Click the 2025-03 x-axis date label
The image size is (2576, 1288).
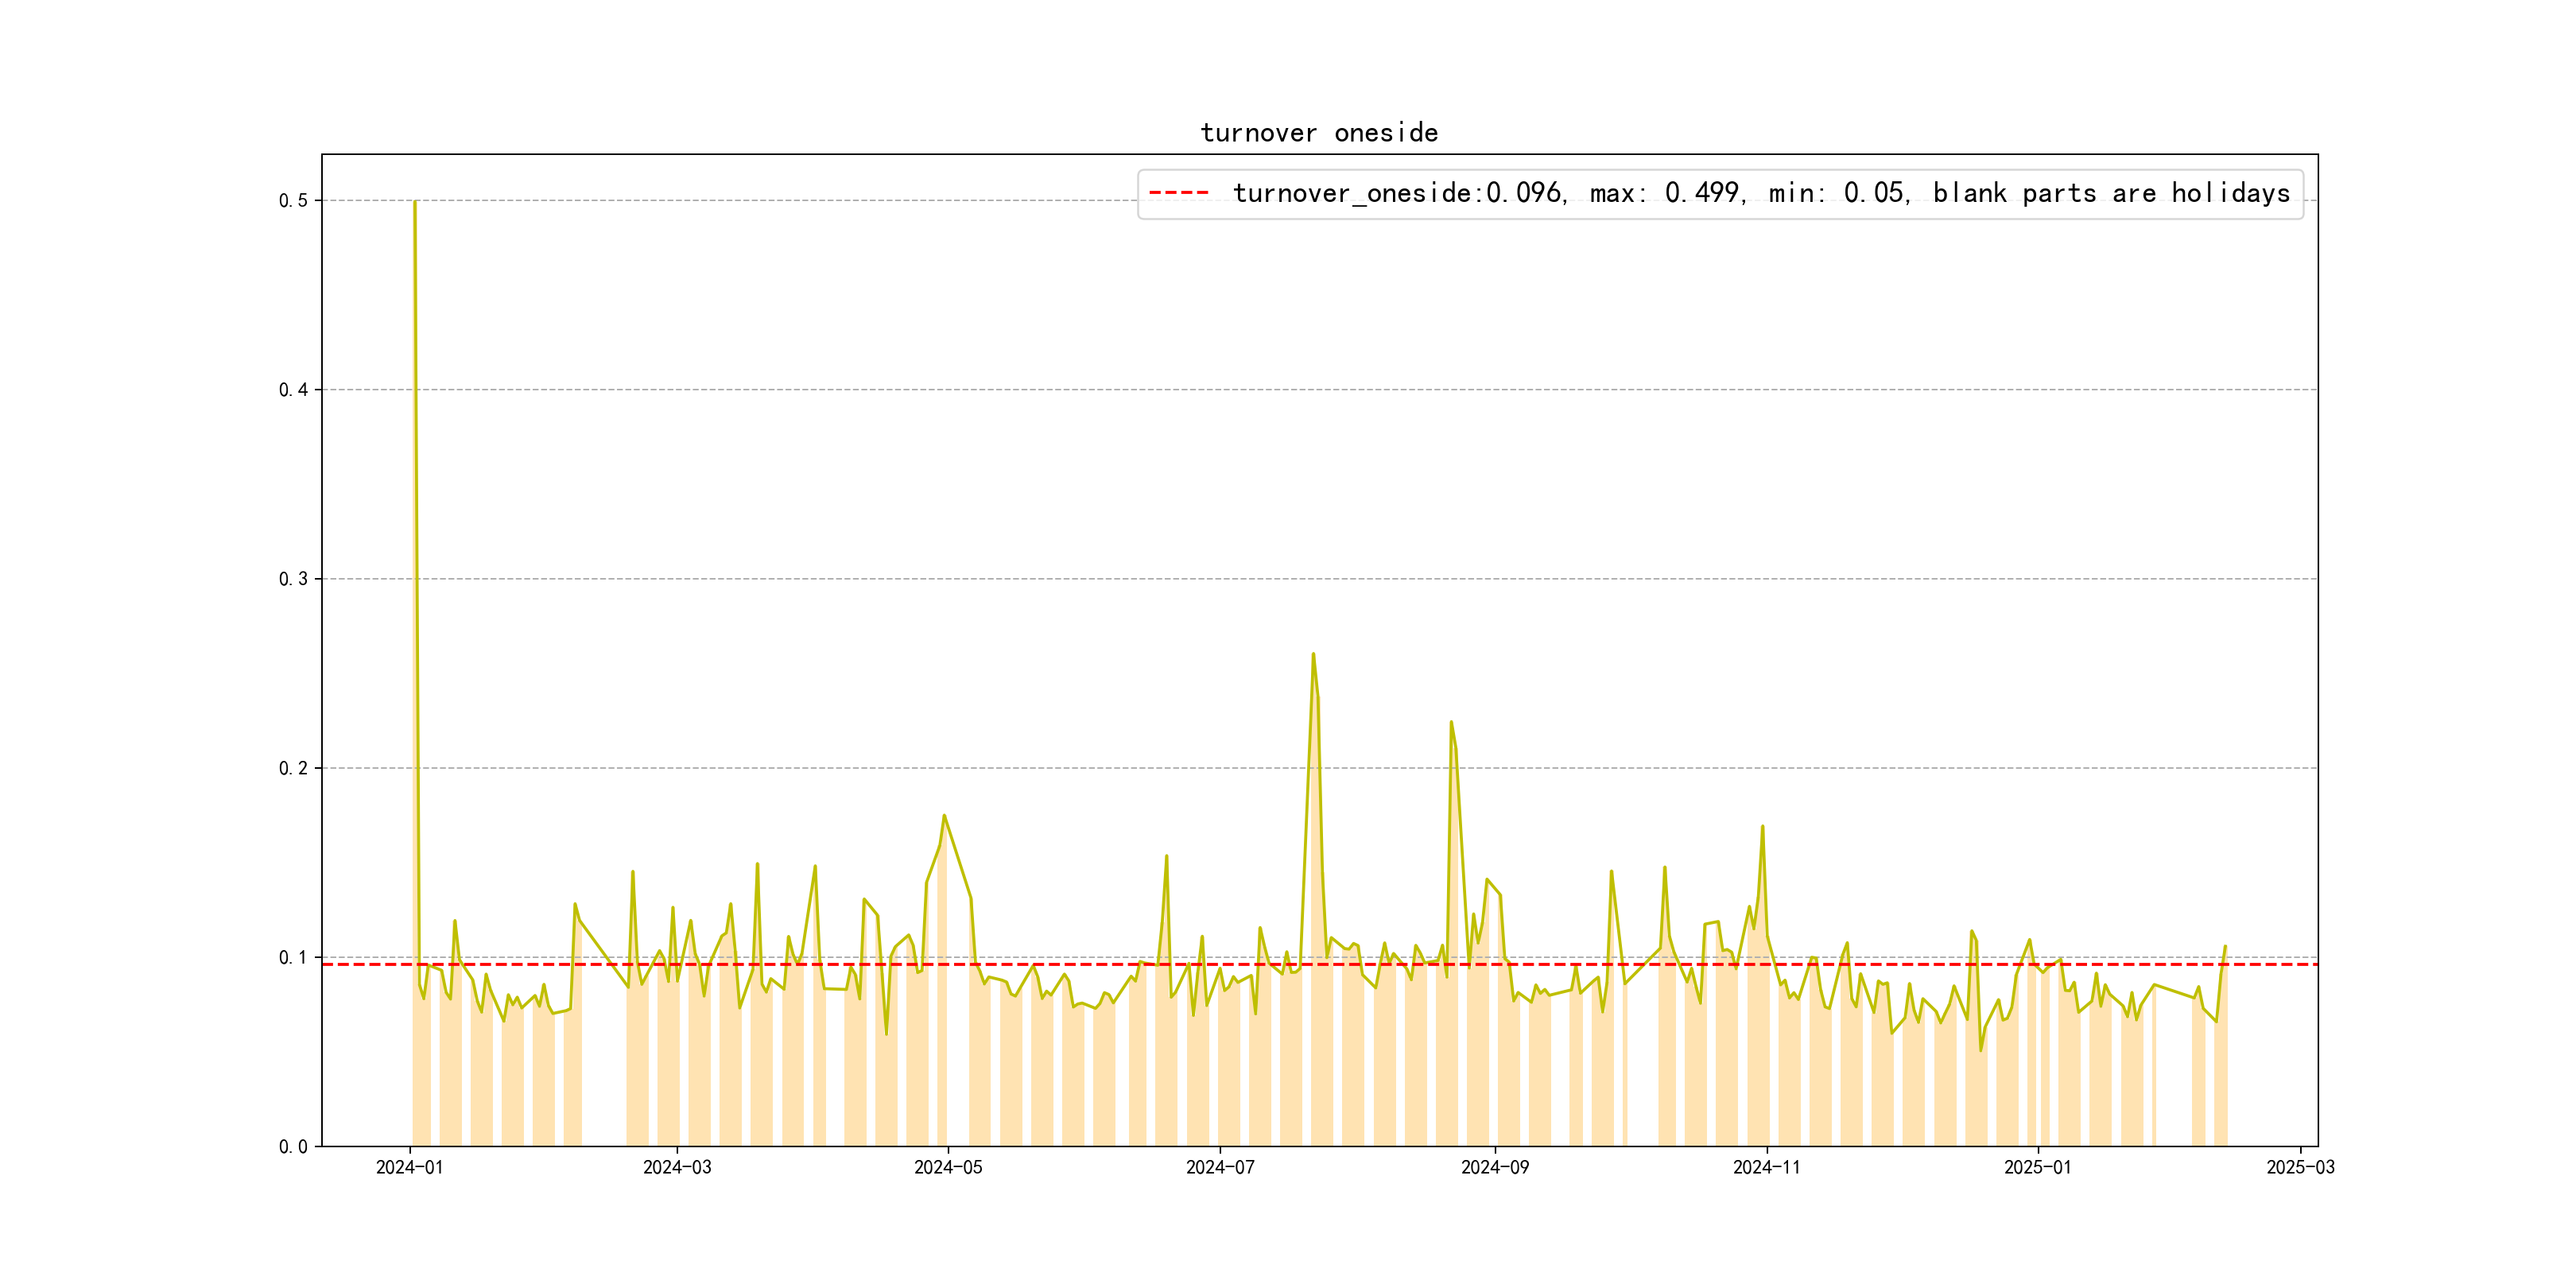(x=2300, y=1168)
